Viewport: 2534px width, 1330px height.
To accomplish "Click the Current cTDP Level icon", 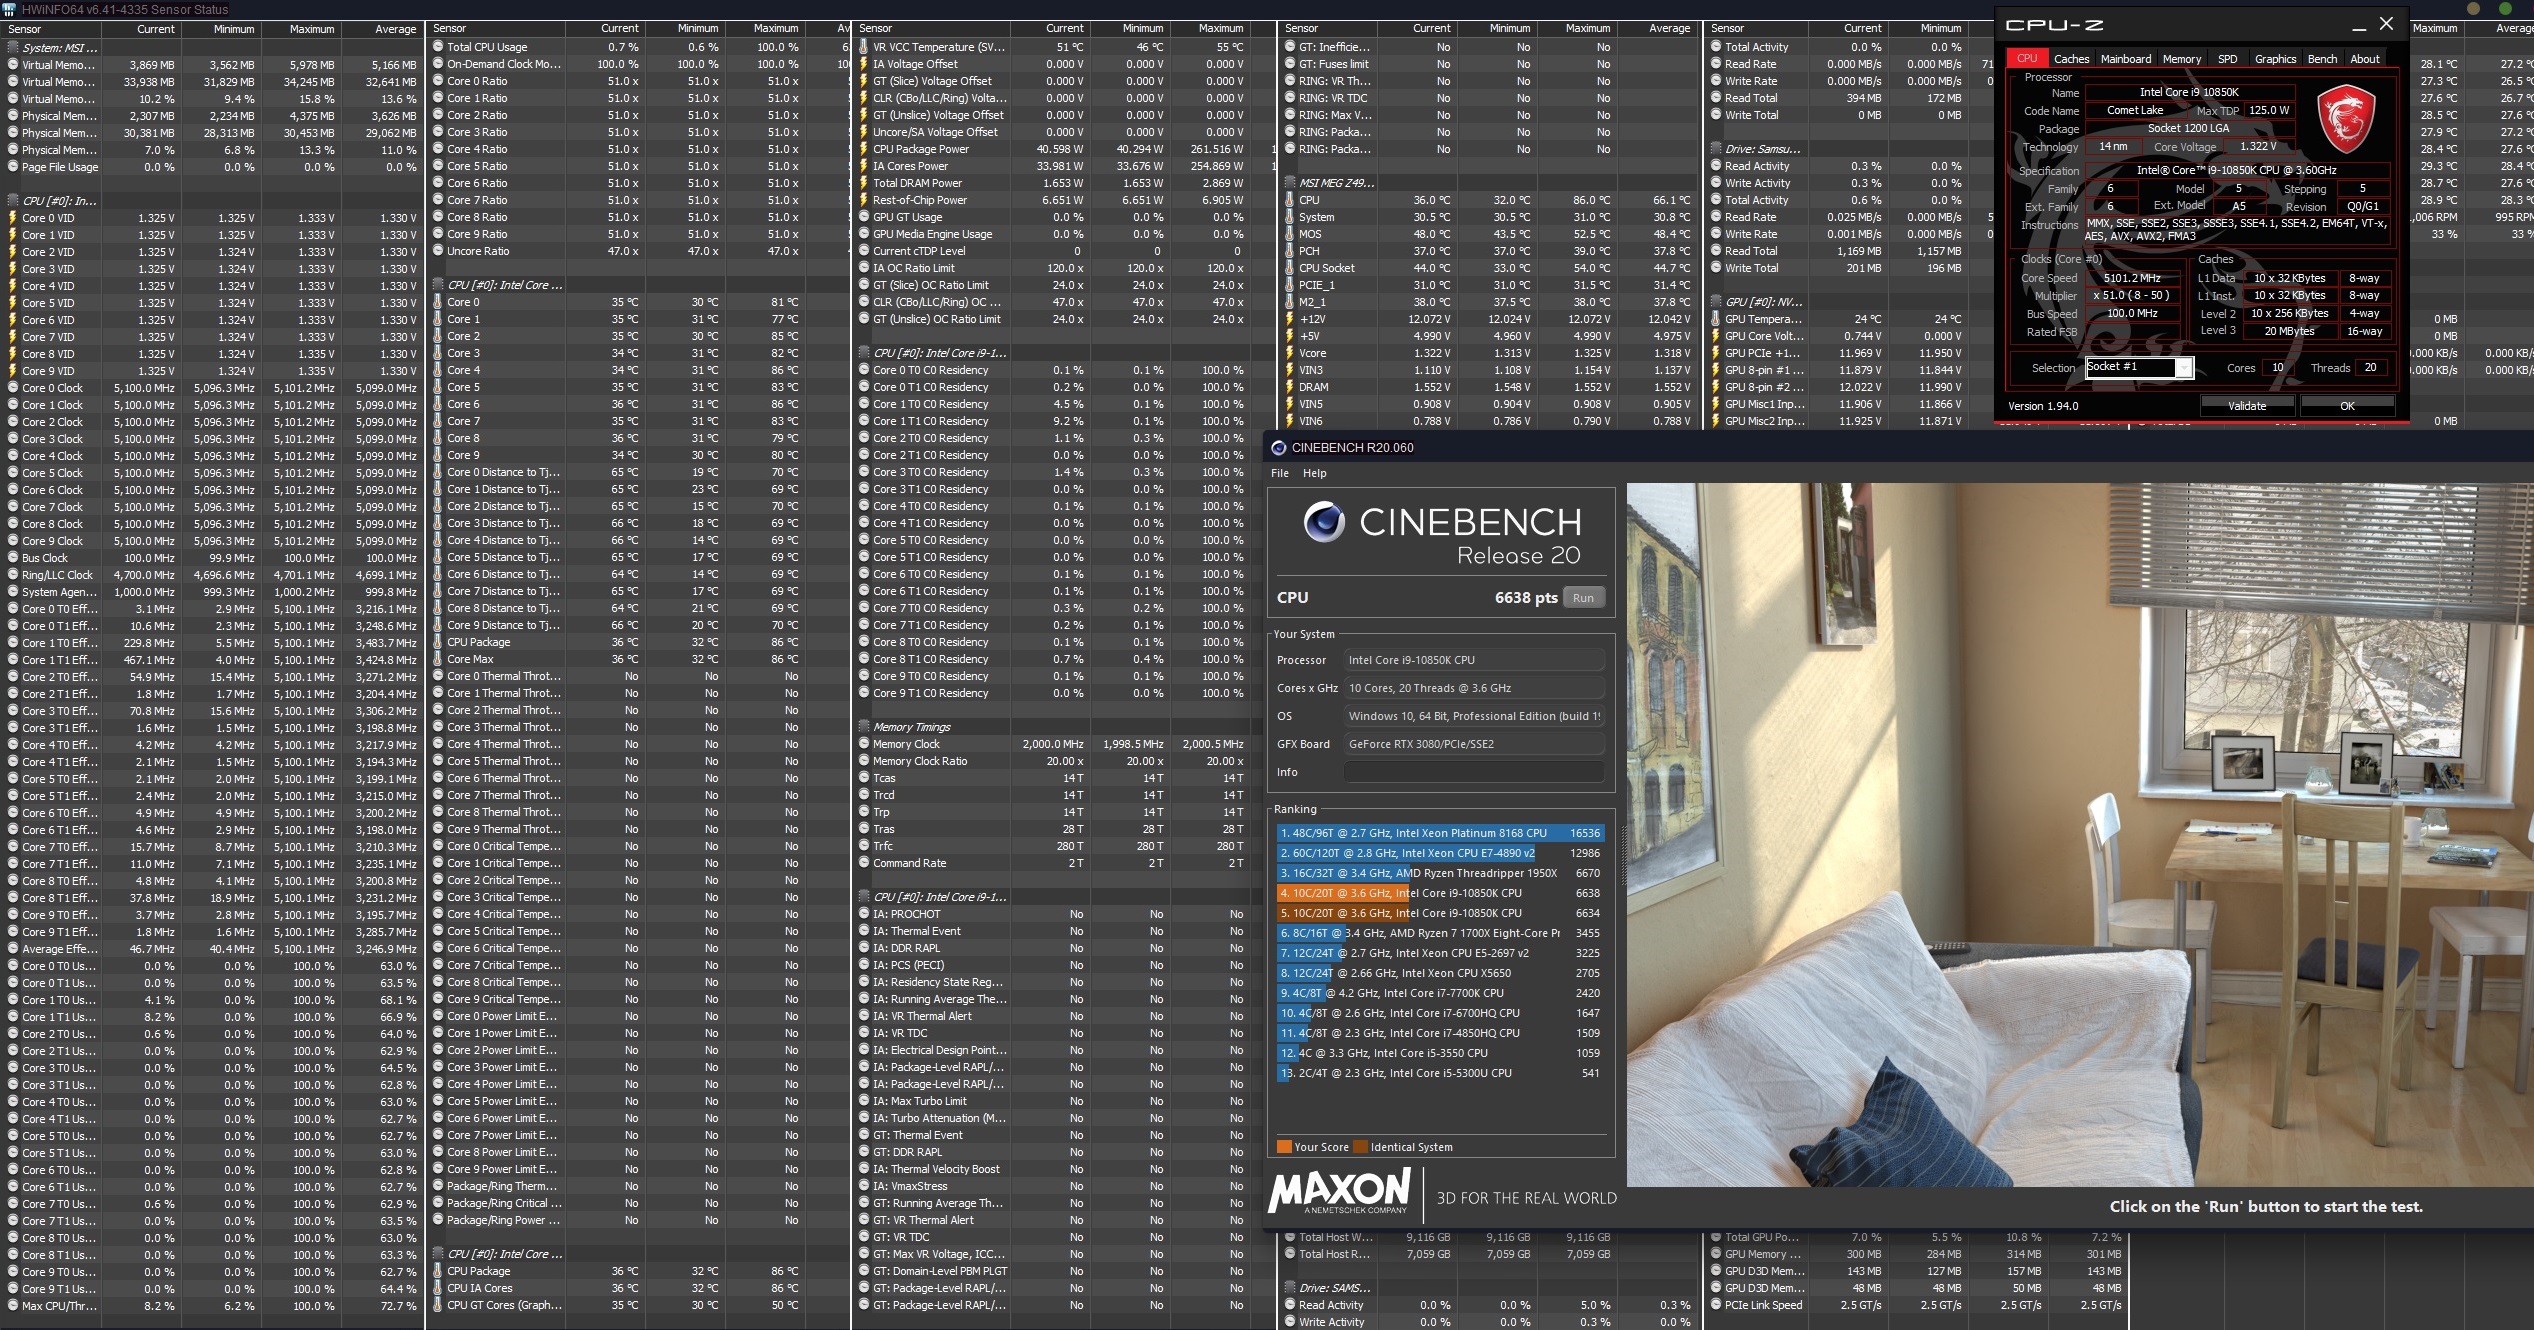I will click(864, 251).
